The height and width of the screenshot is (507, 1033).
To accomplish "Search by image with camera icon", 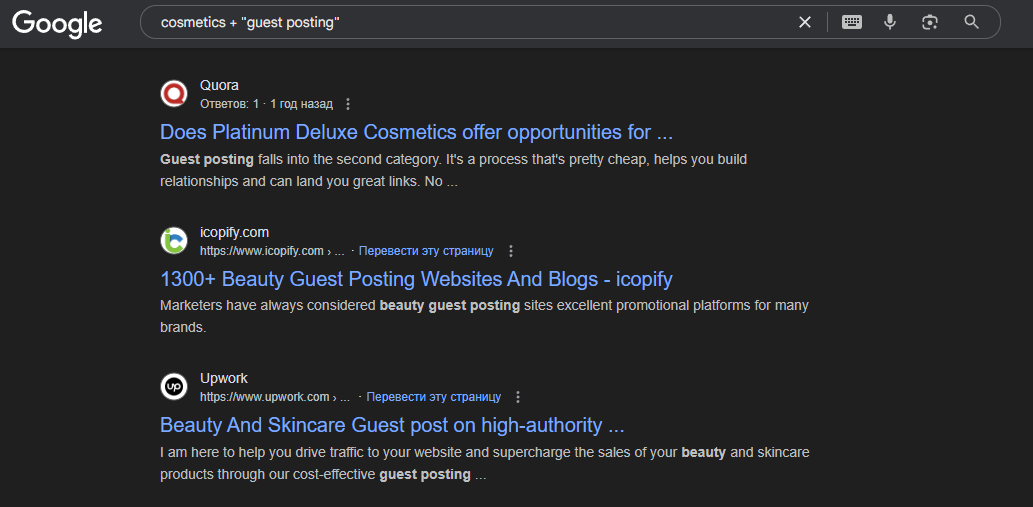I will [929, 22].
